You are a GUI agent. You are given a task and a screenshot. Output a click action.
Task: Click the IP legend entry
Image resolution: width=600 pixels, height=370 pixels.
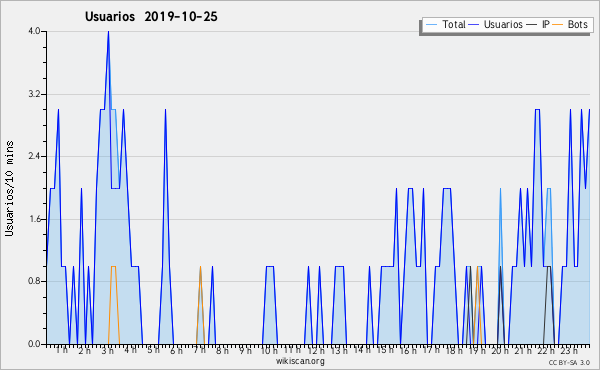[x=538, y=24]
